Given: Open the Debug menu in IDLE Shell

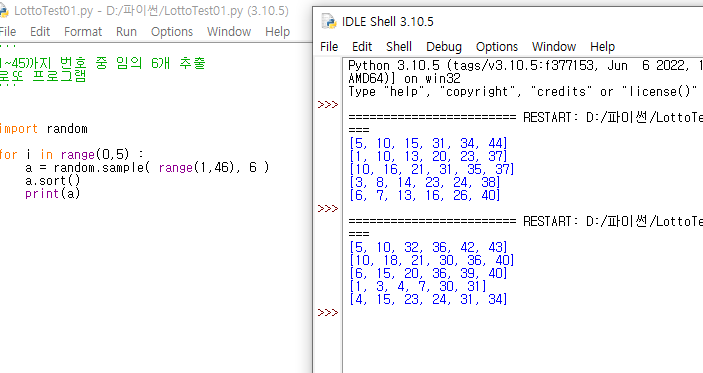Looking at the screenshot, I should point(443,47).
